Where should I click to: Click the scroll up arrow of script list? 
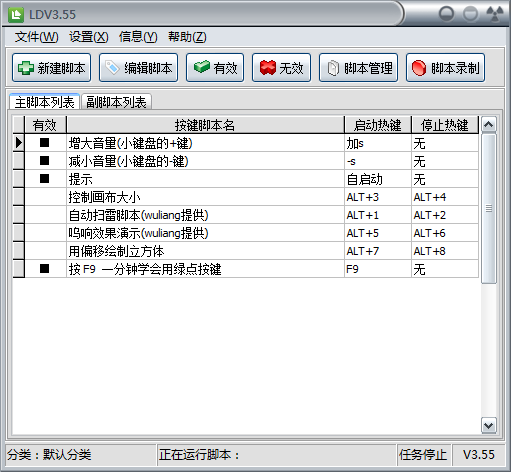(x=489, y=125)
